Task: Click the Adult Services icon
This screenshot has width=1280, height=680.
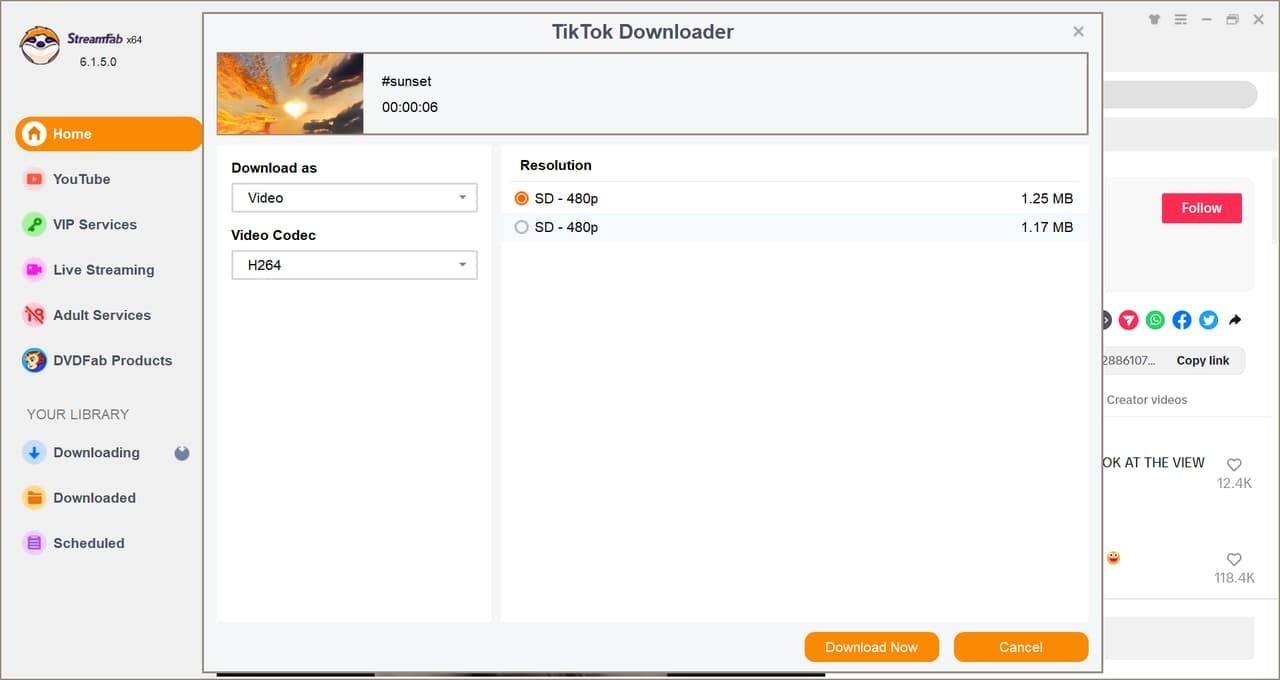Action: click(x=34, y=315)
